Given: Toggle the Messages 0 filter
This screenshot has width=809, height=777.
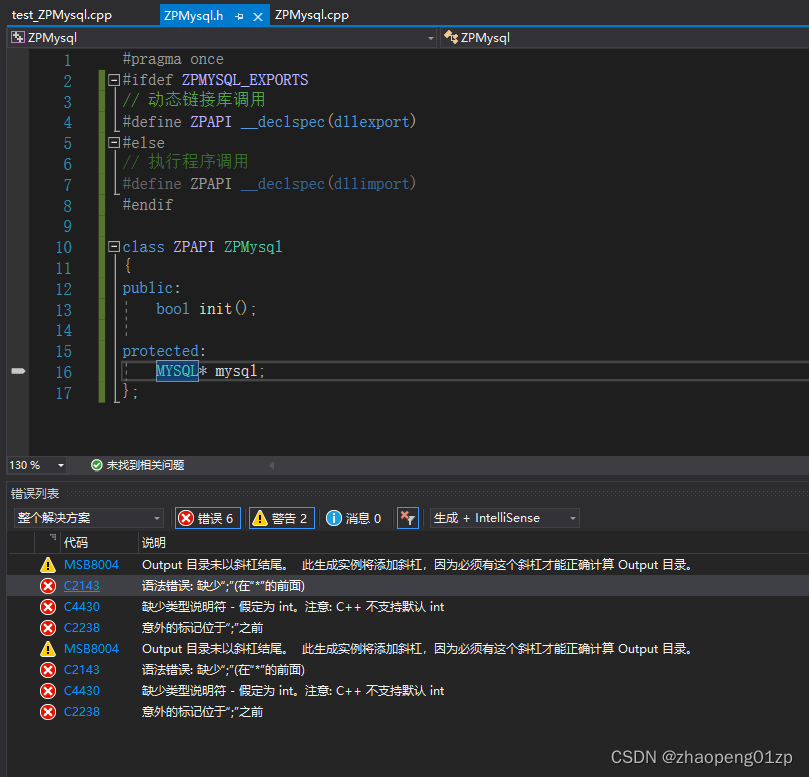Looking at the screenshot, I should (x=354, y=518).
